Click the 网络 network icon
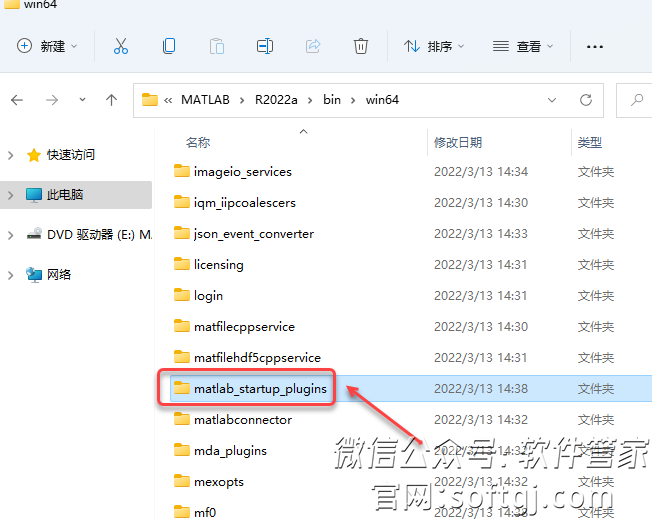Image resolution: width=652 pixels, height=519 pixels. click(34, 275)
